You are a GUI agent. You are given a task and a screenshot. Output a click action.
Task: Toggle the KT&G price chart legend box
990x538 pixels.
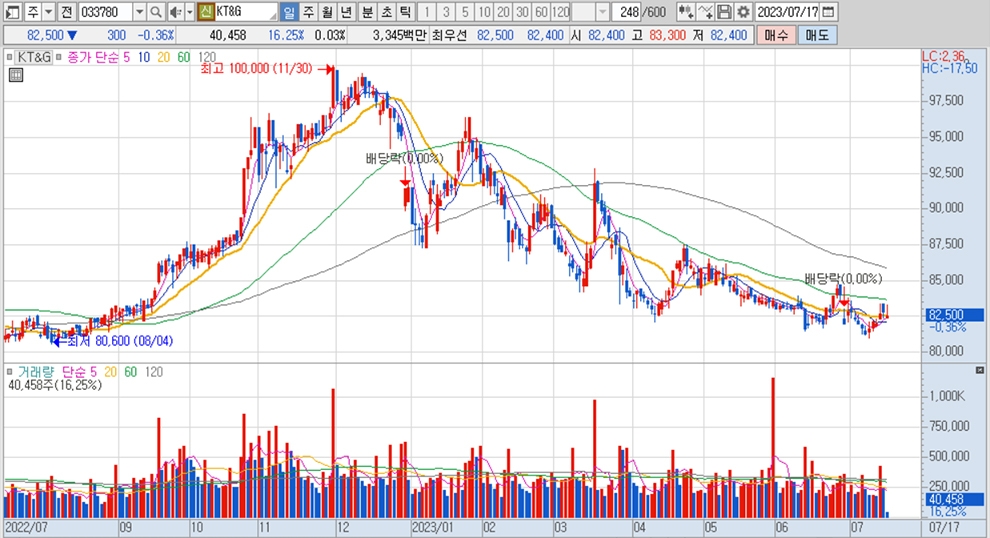(x=10, y=57)
